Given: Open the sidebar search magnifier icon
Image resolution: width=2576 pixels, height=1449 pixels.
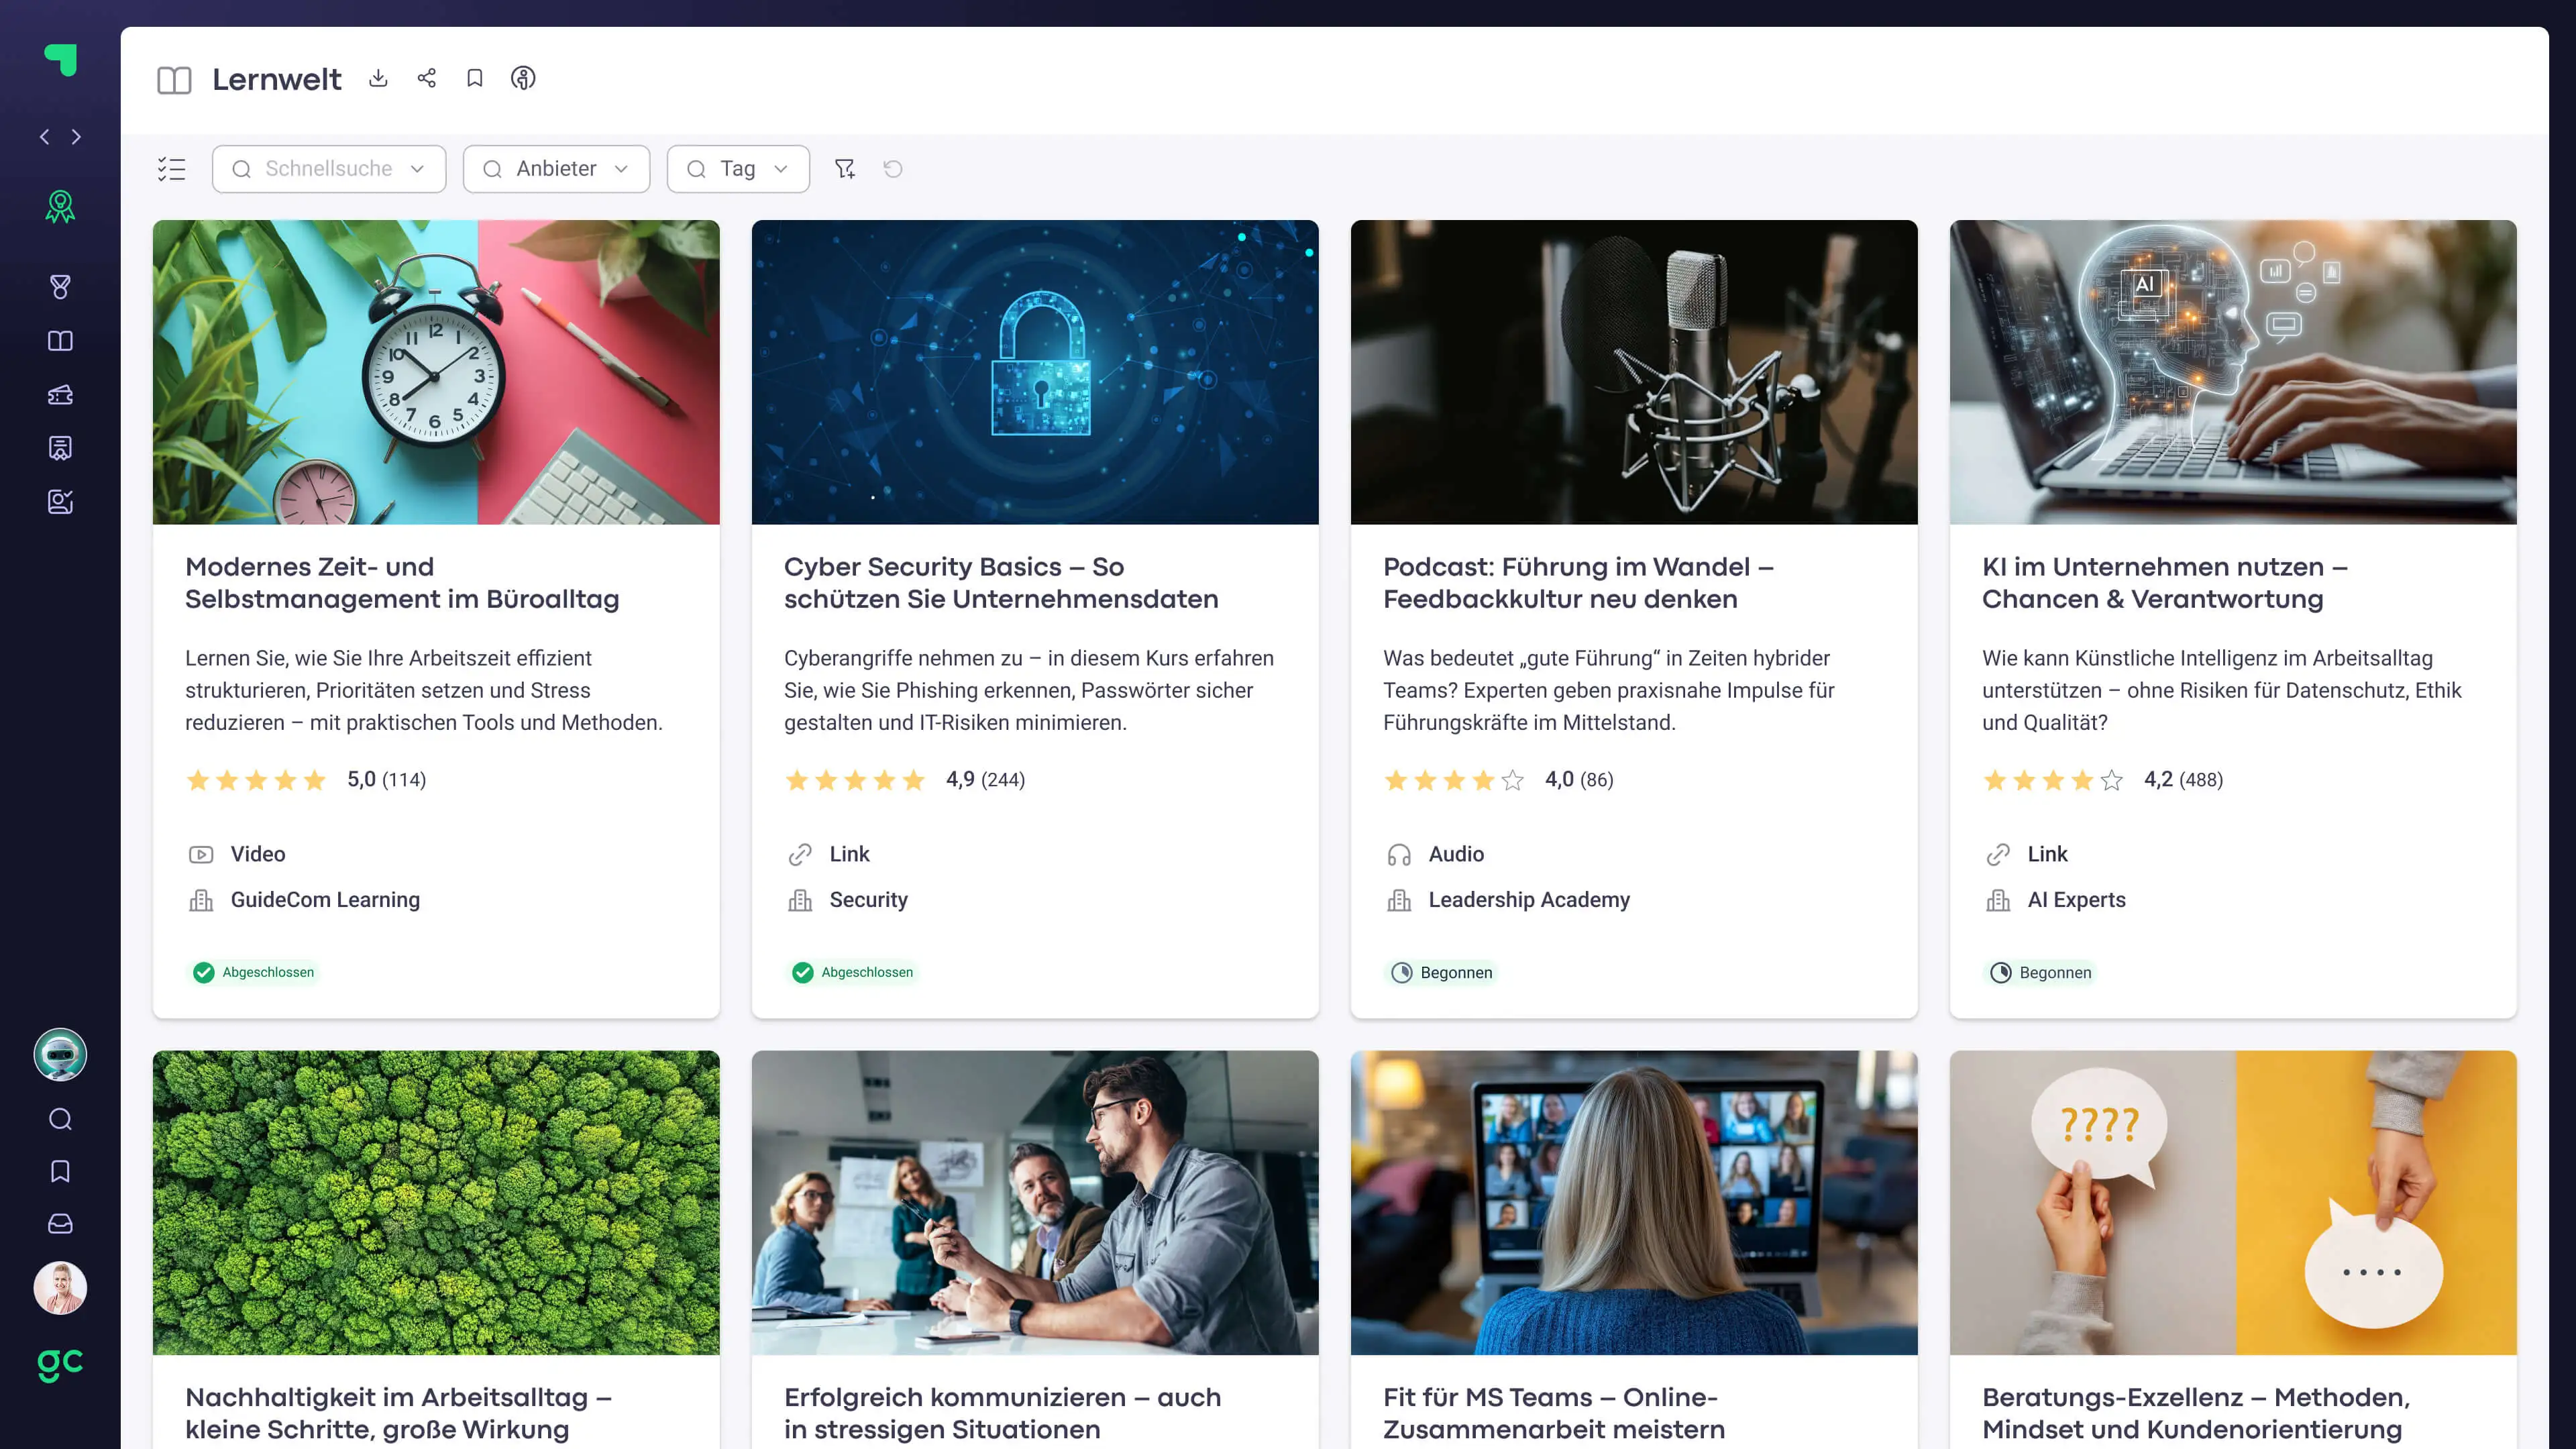Looking at the screenshot, I should coord(60,1119).
